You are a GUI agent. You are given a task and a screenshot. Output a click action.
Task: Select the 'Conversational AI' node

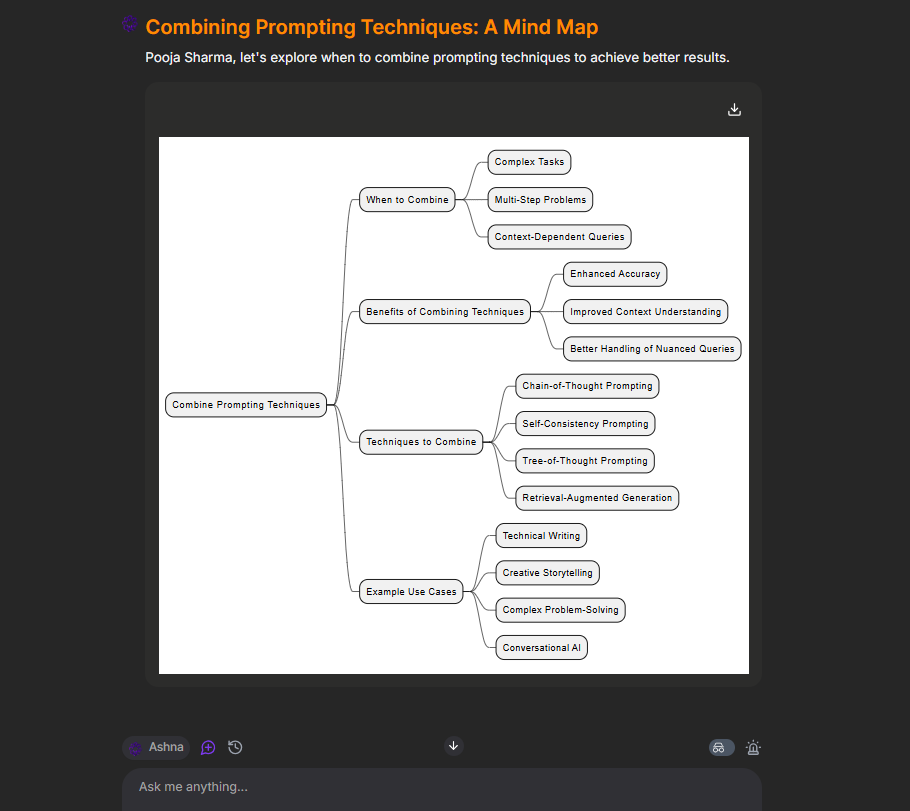click(x=541, y=647)
